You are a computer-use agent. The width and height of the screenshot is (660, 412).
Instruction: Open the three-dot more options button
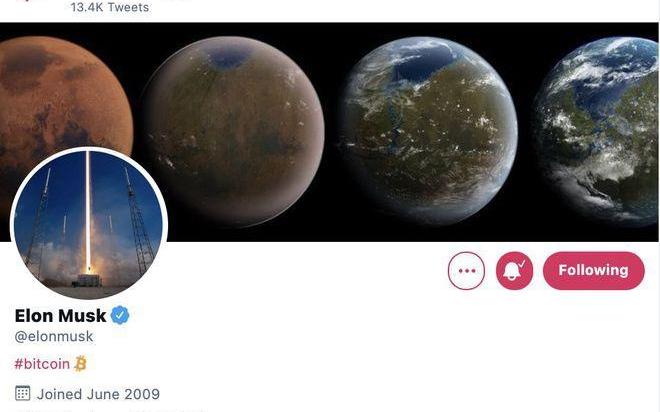[466, 271]
